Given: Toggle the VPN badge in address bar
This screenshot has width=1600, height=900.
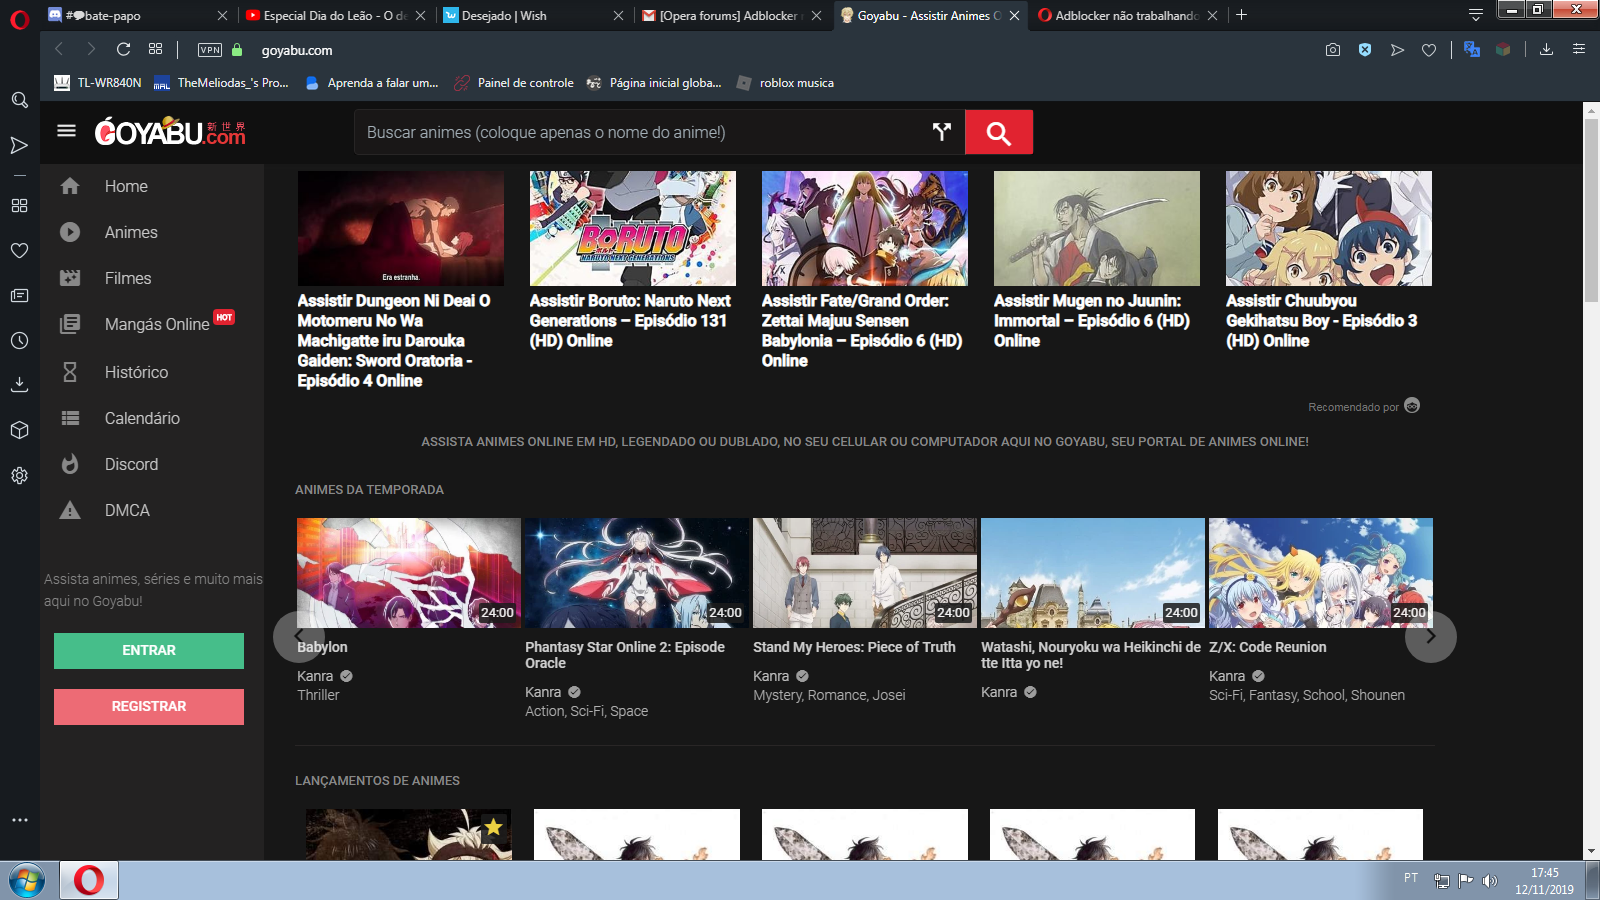Looking at the screenshot, I should point(210,50).
